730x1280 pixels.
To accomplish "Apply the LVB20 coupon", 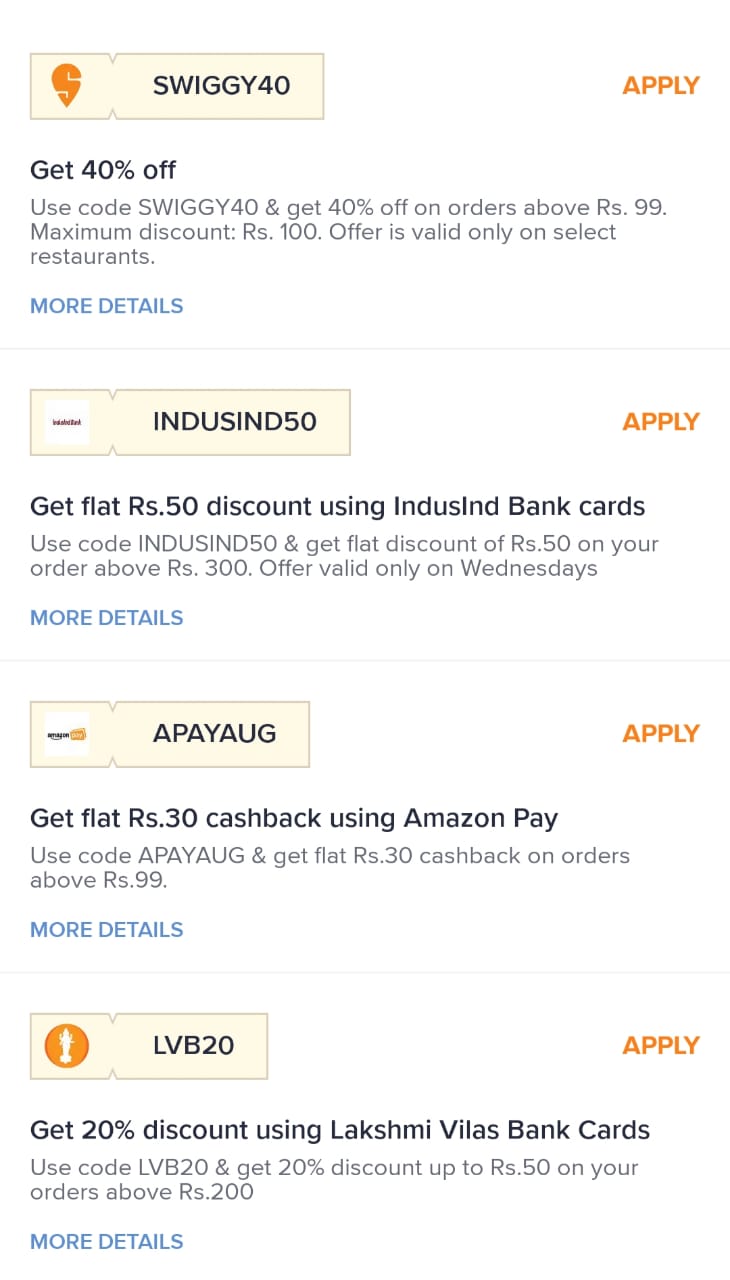I will [661, 1046].
